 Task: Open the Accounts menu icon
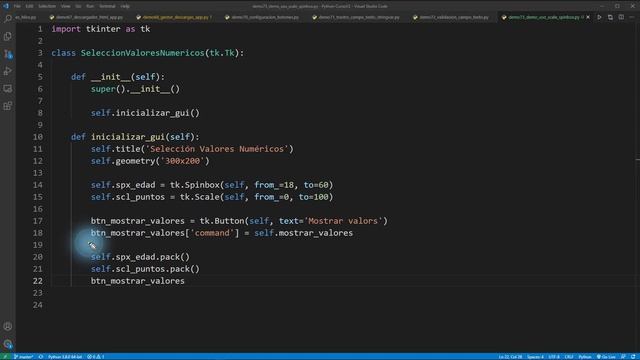pyautogui.click(x=8, y=326)
